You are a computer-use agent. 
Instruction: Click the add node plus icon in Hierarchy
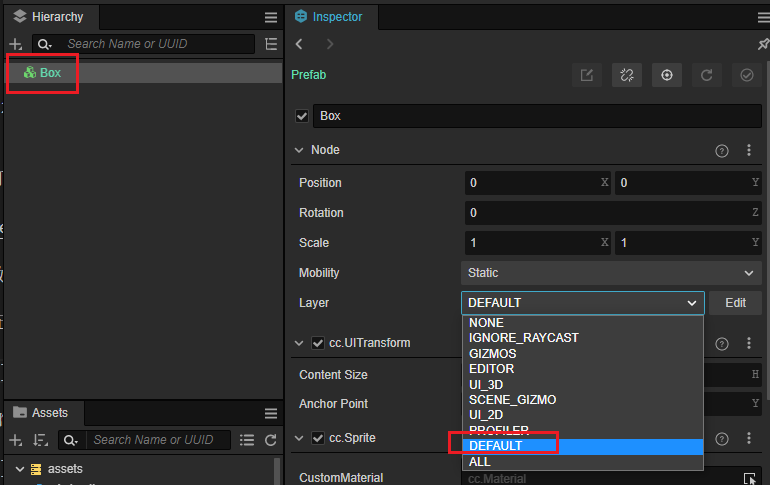coord(15,44)
